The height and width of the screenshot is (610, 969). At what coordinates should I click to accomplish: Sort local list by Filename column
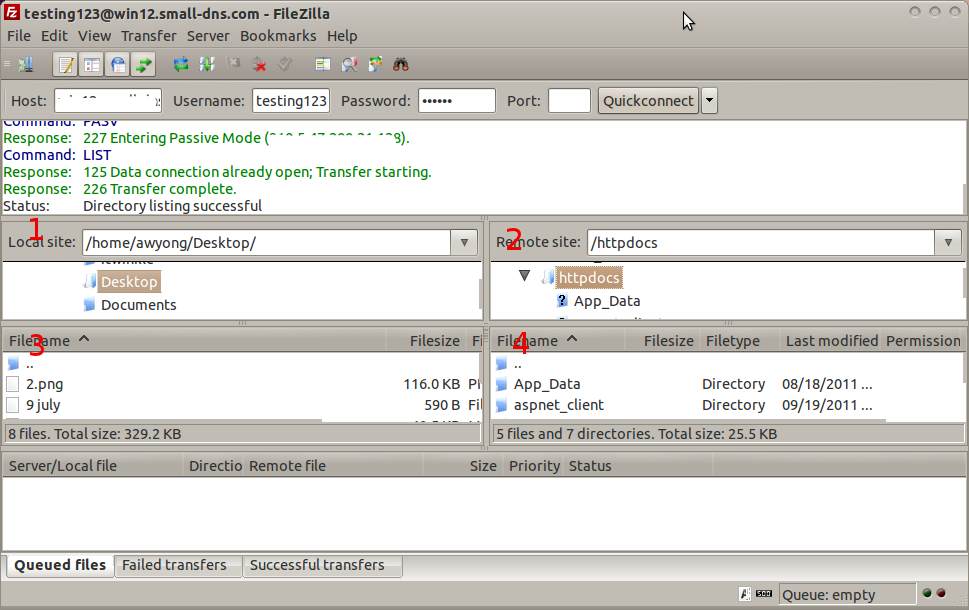pyautogui.click(x=194, y=341)
